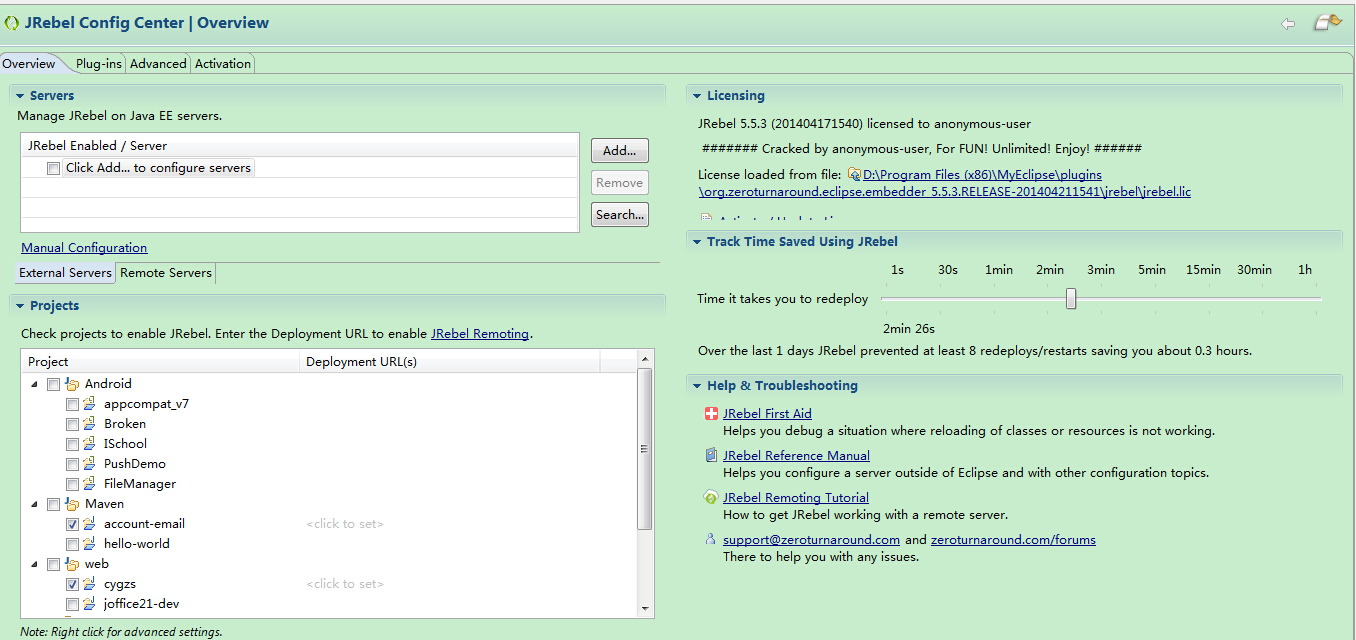Click the 5min mark on redeploy slider
1356x640 pixels.
point(1152,270)
